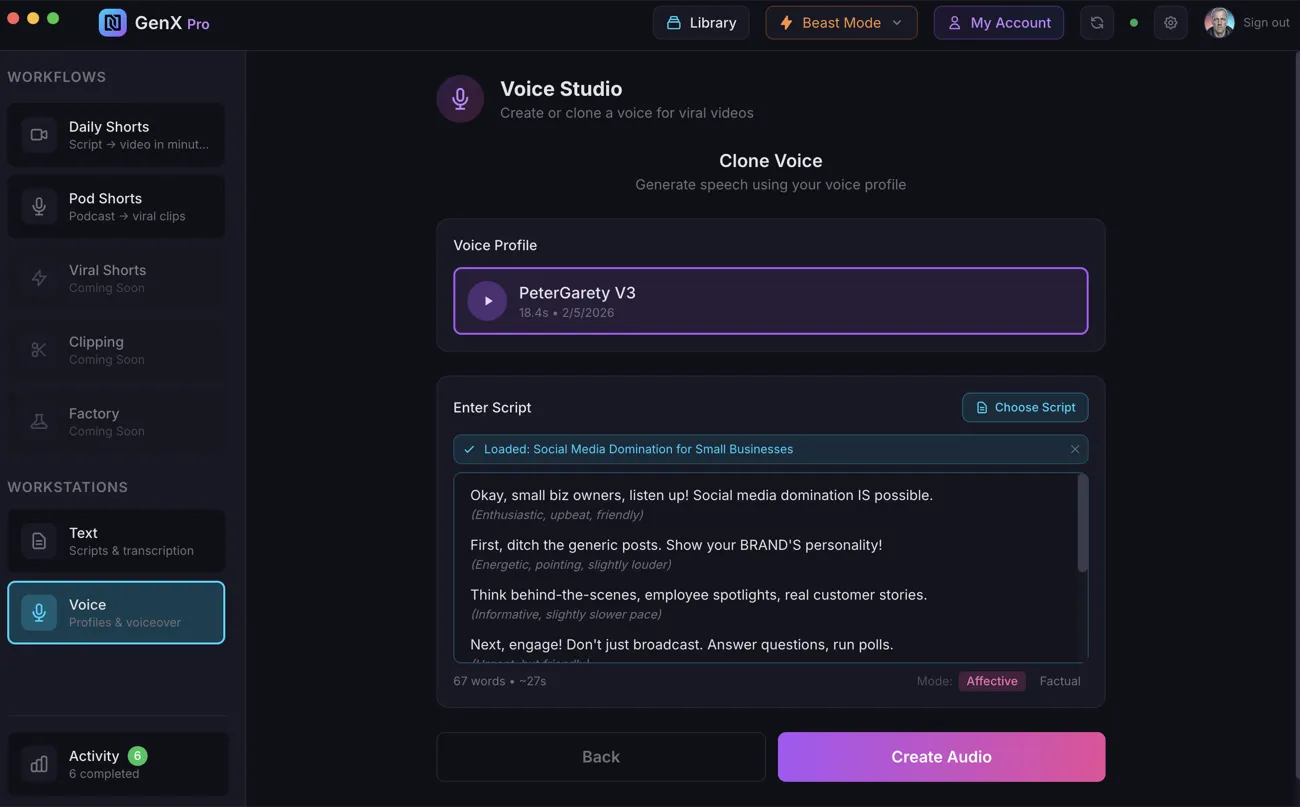Open the Library
The width and height of the screenshot is (1300, 807).
(700, 21)
